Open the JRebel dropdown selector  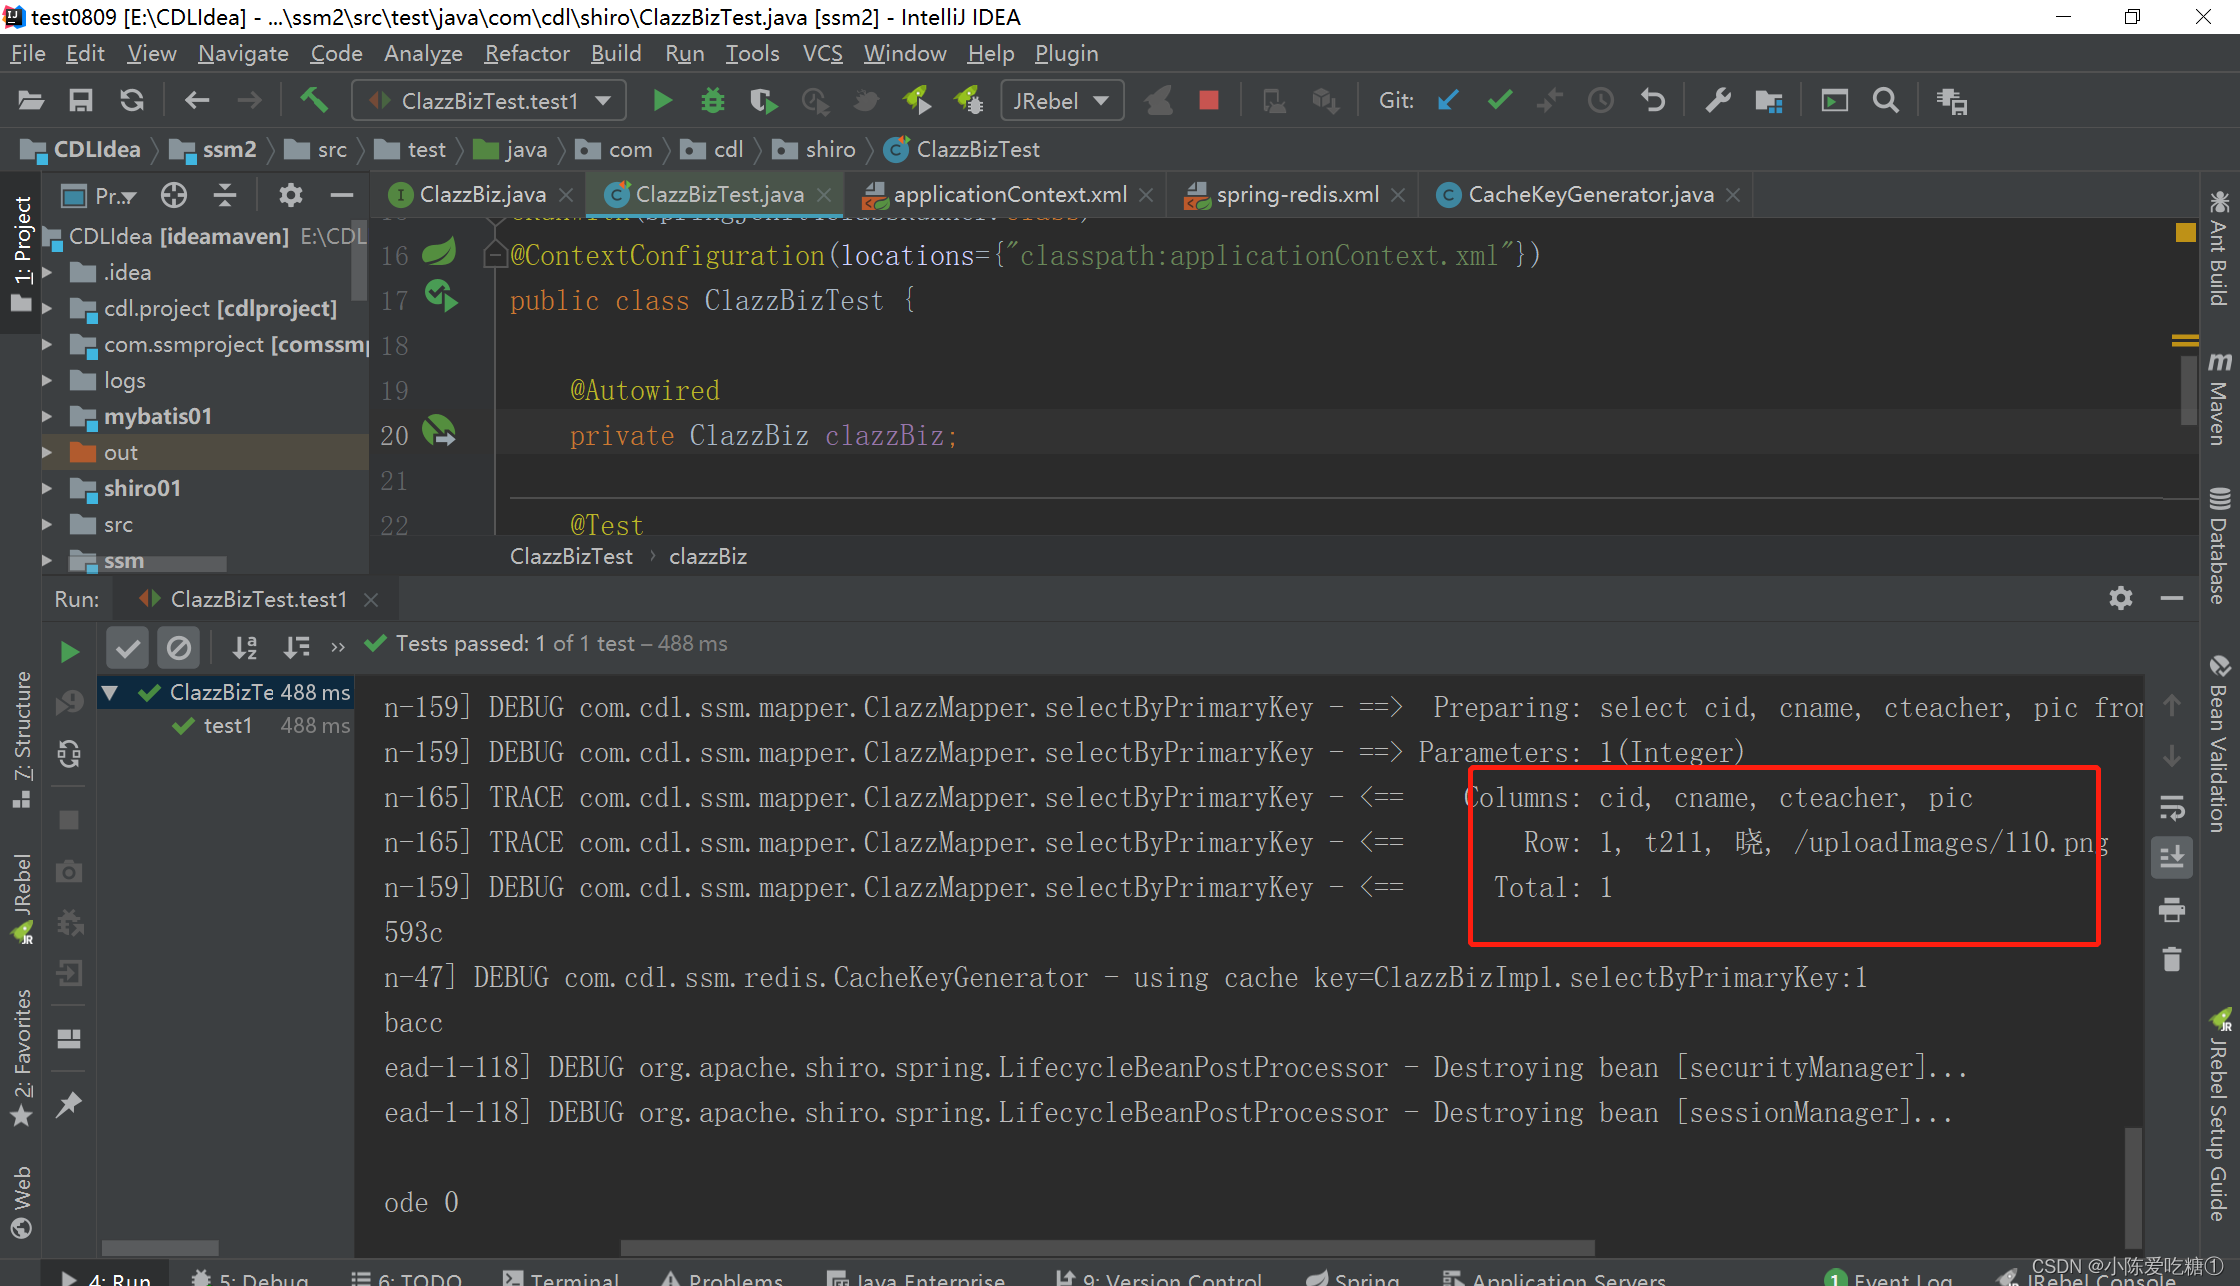tap(1060, 101)
